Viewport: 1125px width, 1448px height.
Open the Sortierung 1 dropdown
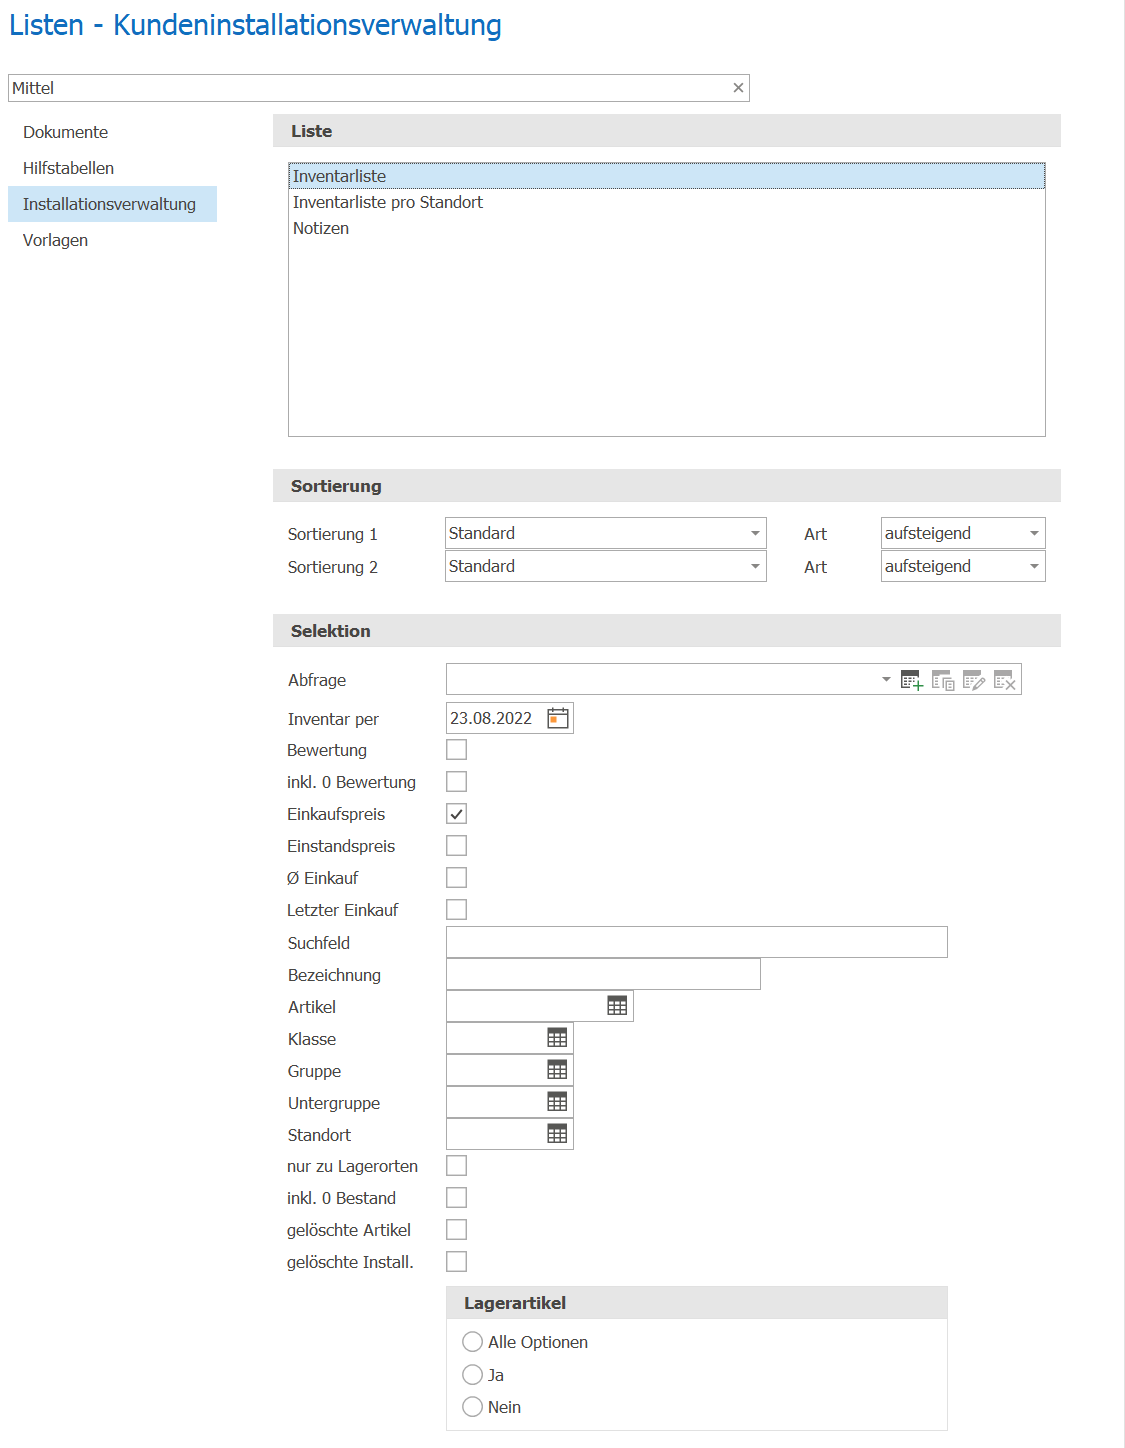[606, 533]
